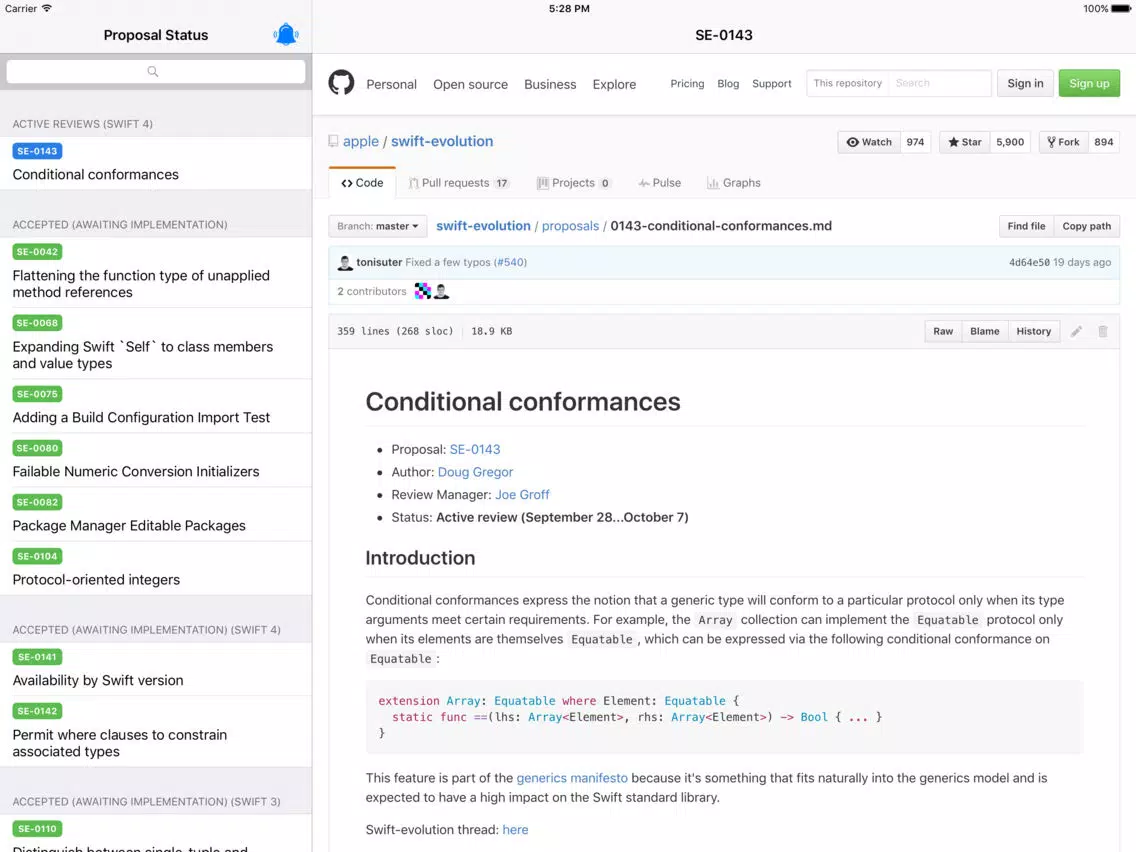Screen dimensions: 1136x852
Task: Open author Doug Gregor link
Action: (475, 472)
